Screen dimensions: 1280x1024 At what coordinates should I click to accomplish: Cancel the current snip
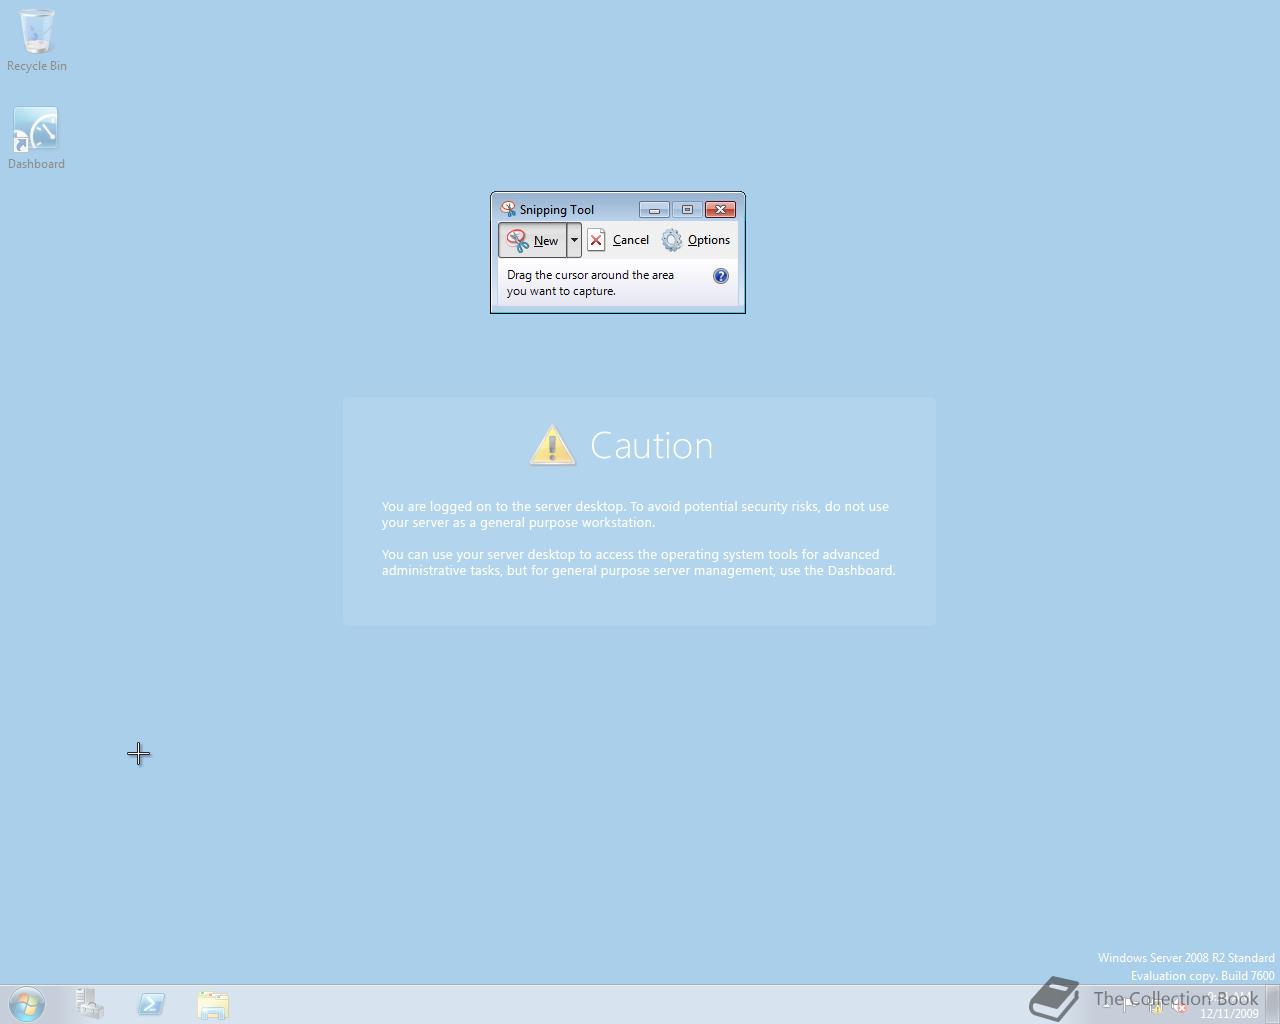coord(619,240)
